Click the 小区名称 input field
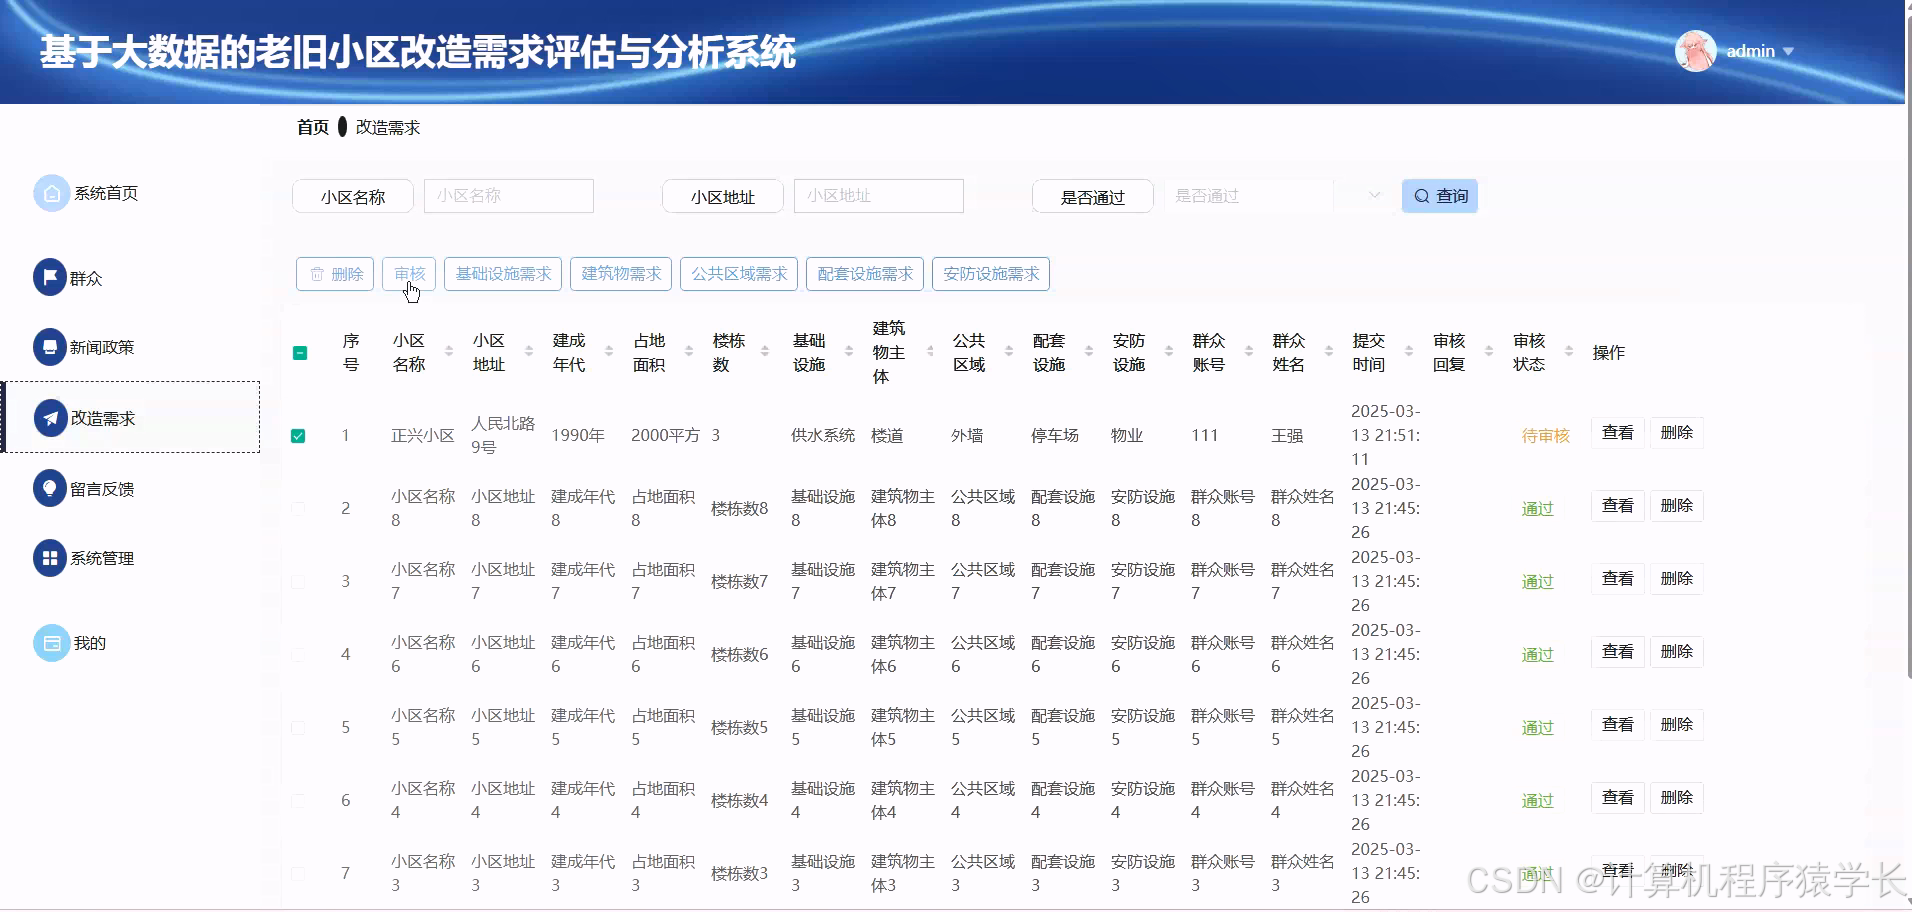The height and width of the screenshot is (912, 1912). point(508,195)
